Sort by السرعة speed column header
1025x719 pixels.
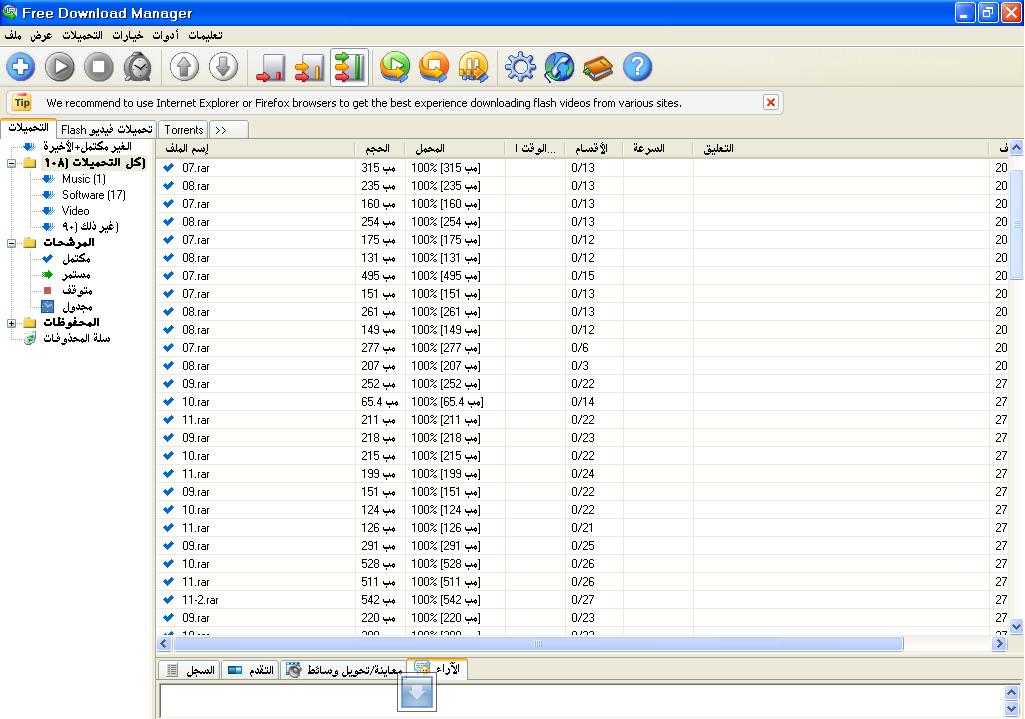pos(658,148)
